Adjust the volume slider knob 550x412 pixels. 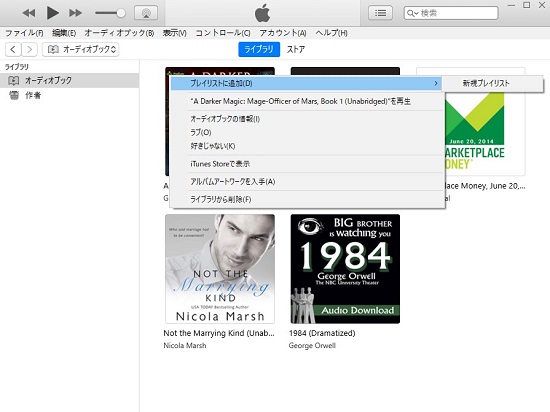point(121,13)
